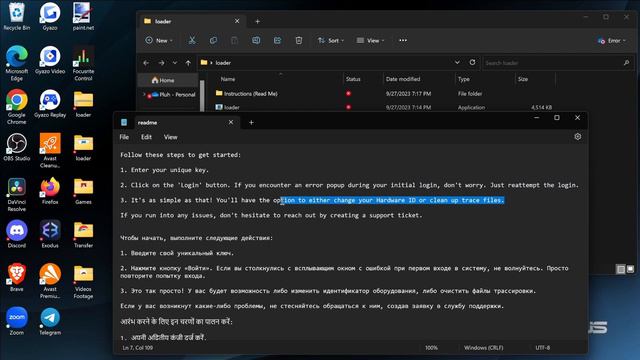This screenshot has width=640, height=360.
Task: Switch File Explorer to details view icon
Action: tap(621, 269)
